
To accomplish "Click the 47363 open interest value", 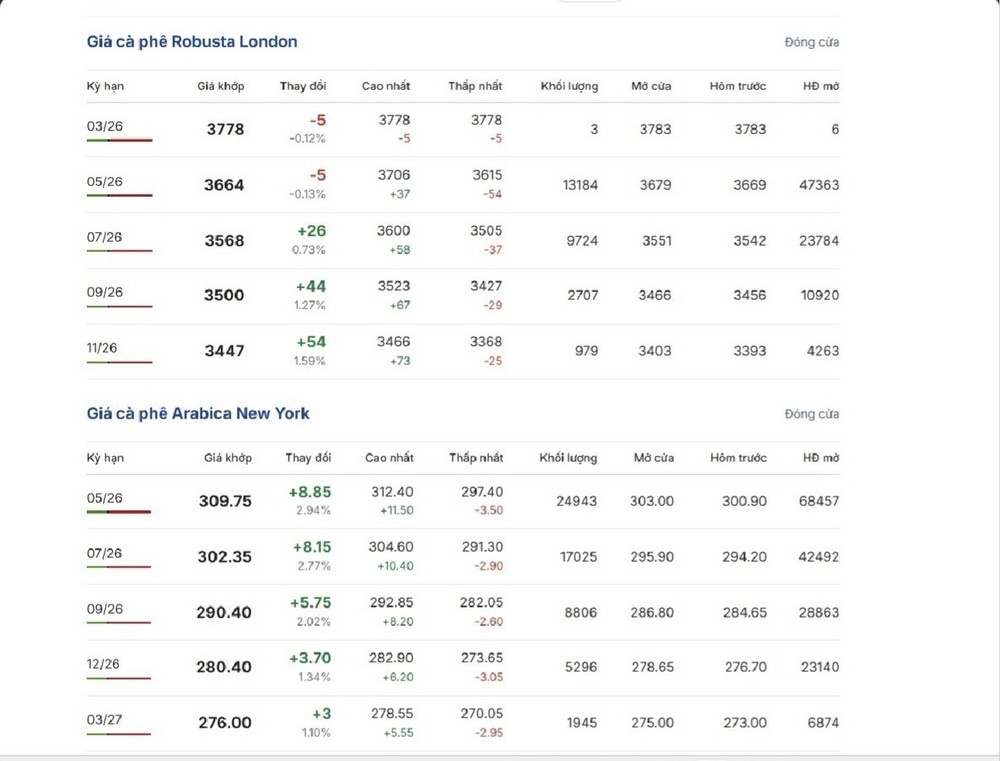I will (x=819, y=185).
